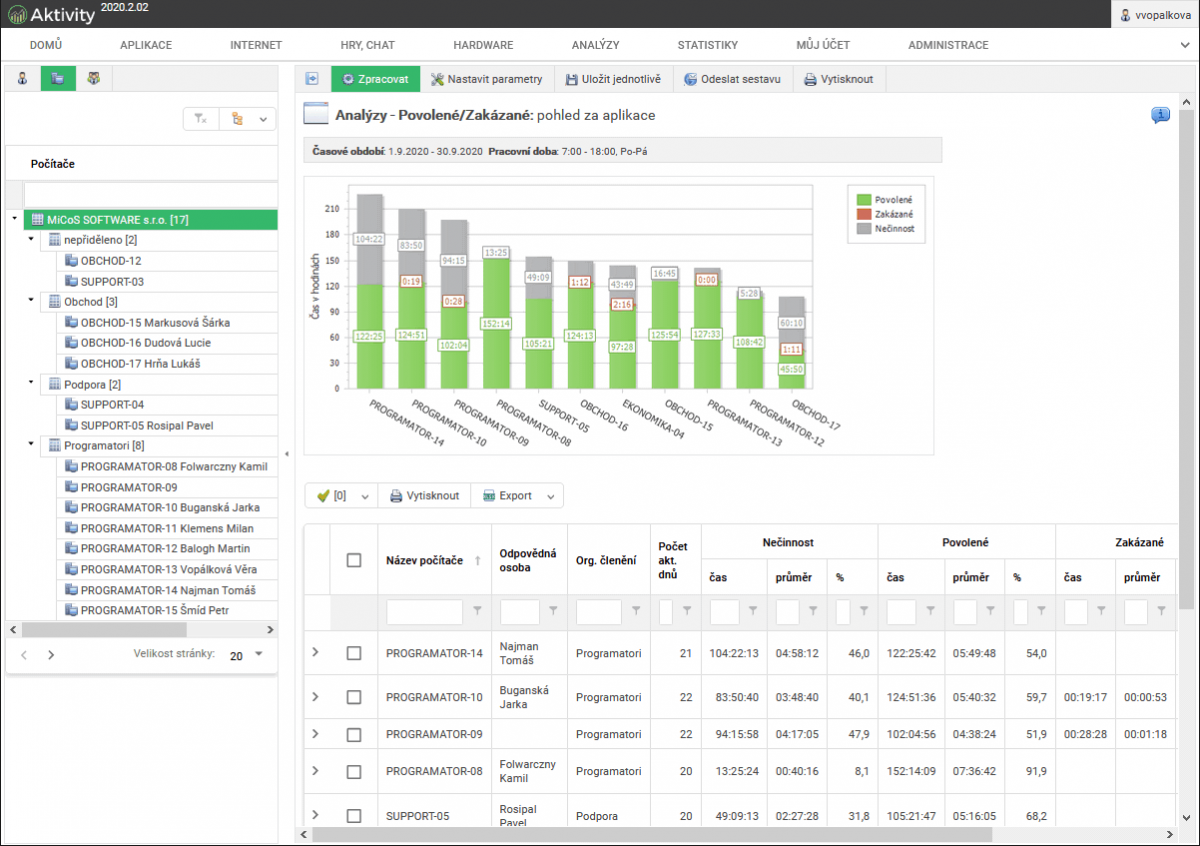
Task: Clear the tree filter with funnel icon
Action: pos(201,119)
